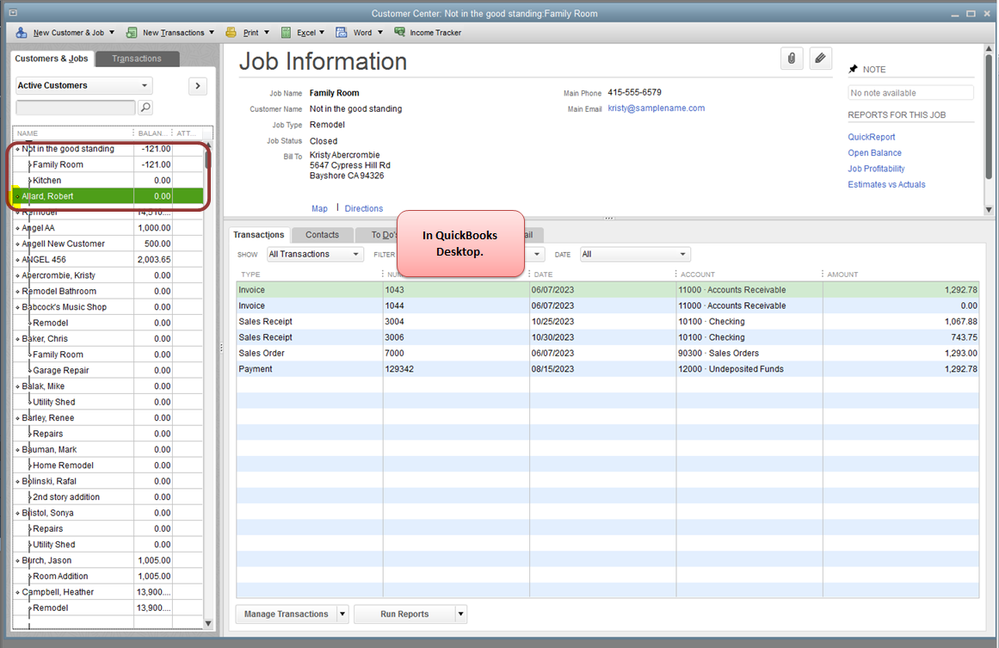Select Sales Order 7000 row

click(607, 353)
